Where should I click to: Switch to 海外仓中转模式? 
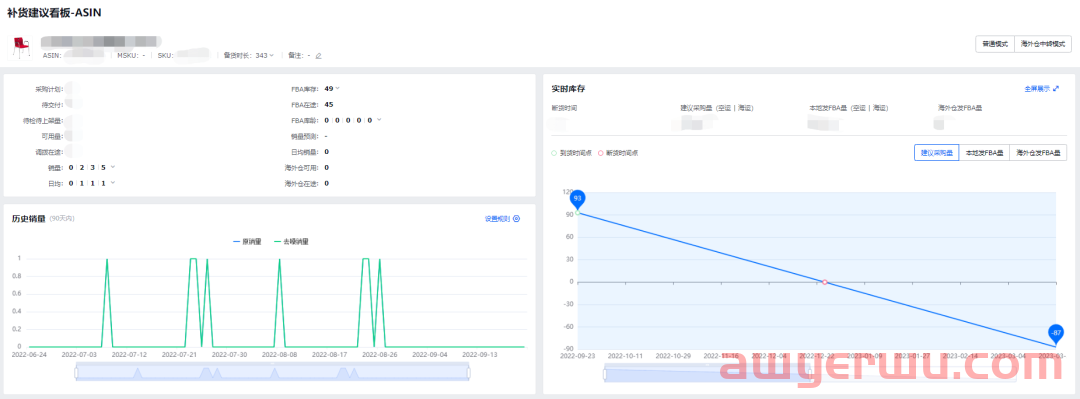[1043, 43]
